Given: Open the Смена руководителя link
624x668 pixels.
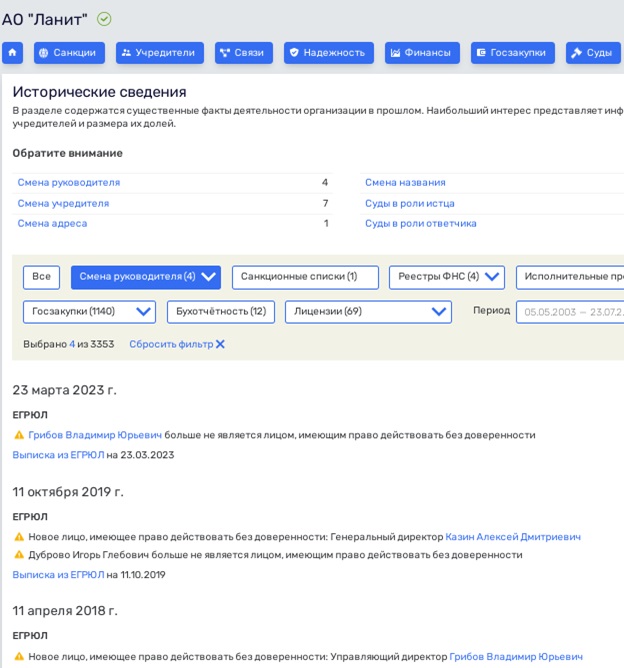Looking at the screenshot, I should point(69,182).
